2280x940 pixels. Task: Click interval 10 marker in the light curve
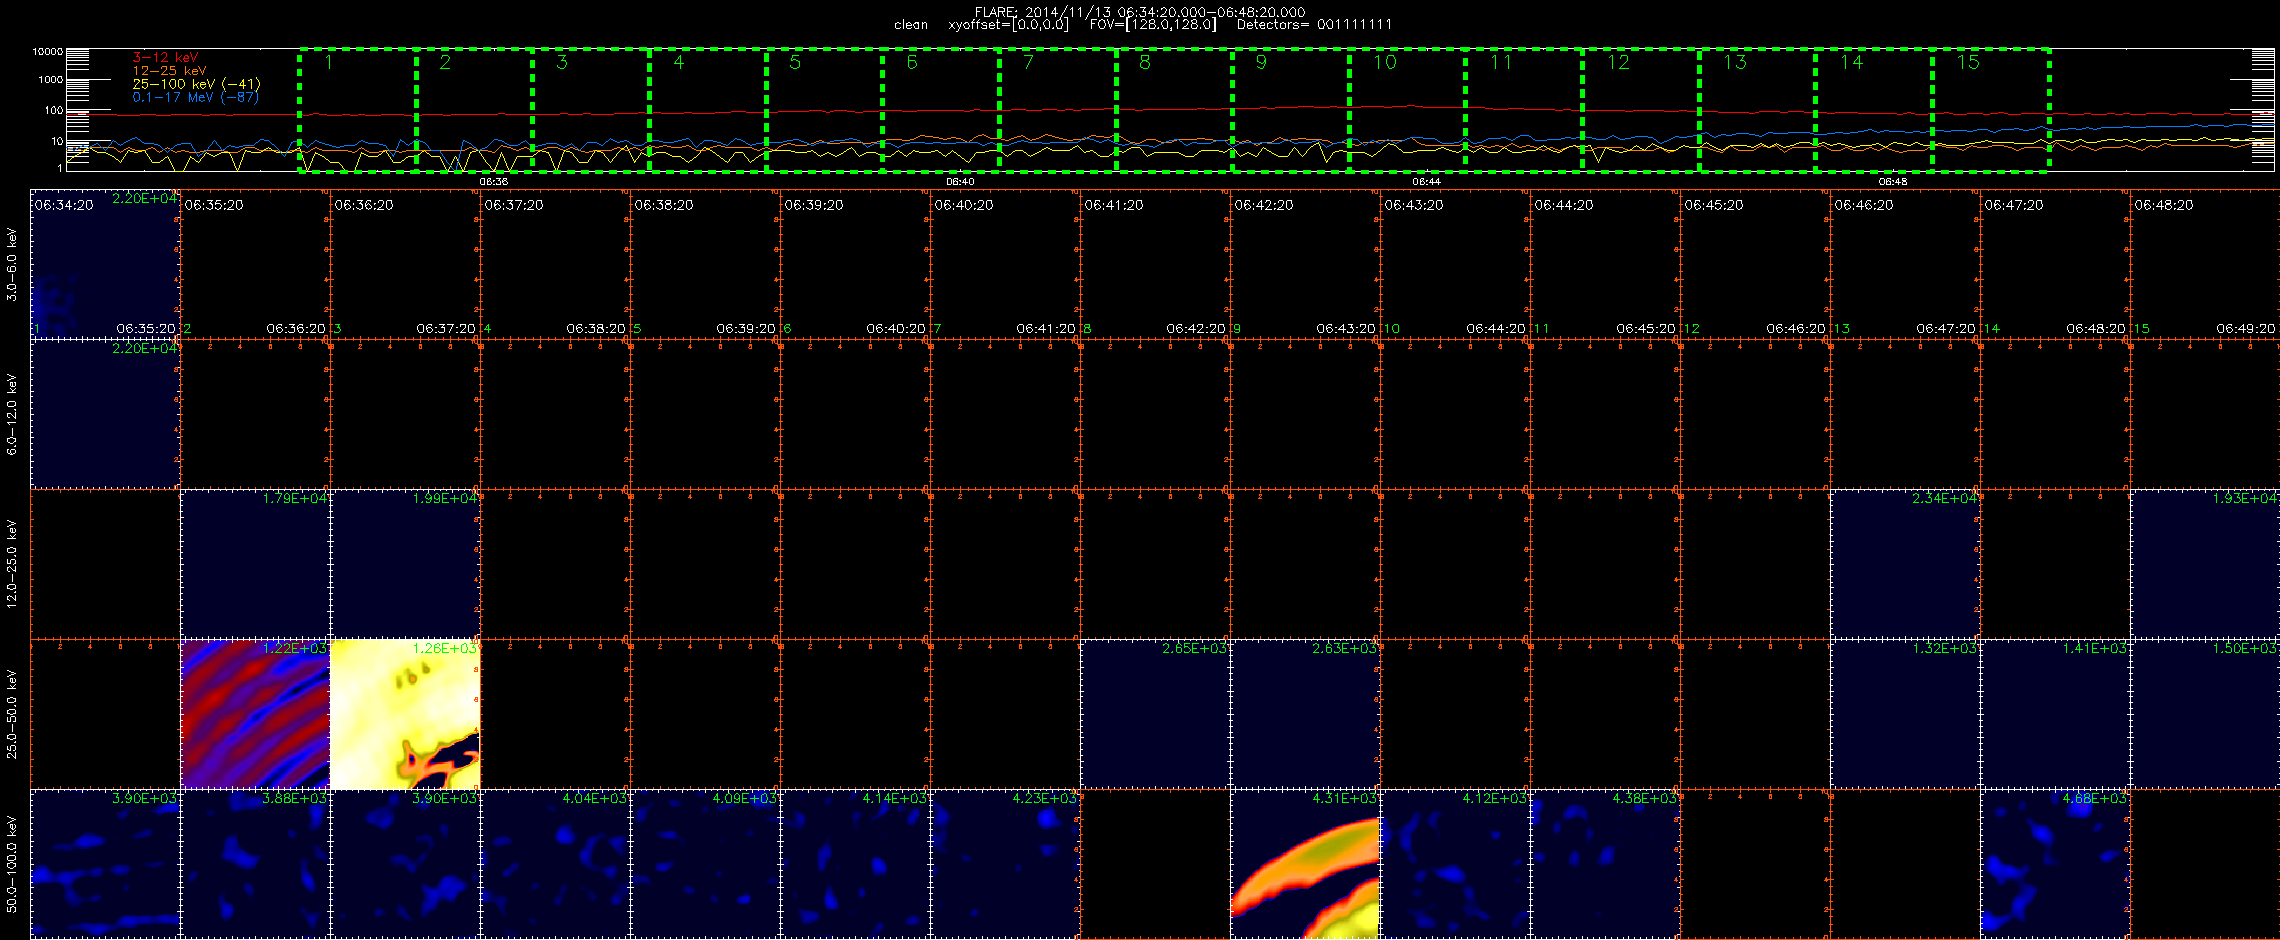1384,62
